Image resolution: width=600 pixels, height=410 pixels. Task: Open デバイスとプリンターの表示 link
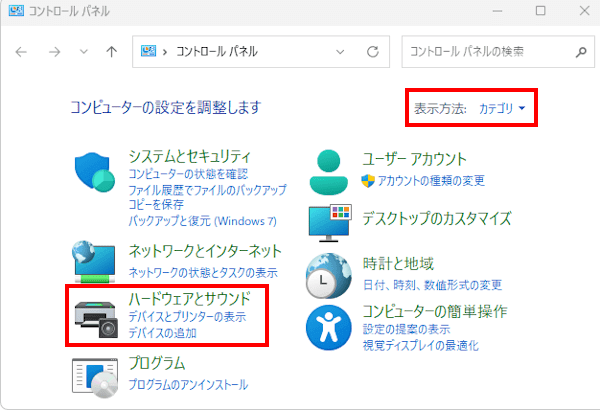pos(187,317)
